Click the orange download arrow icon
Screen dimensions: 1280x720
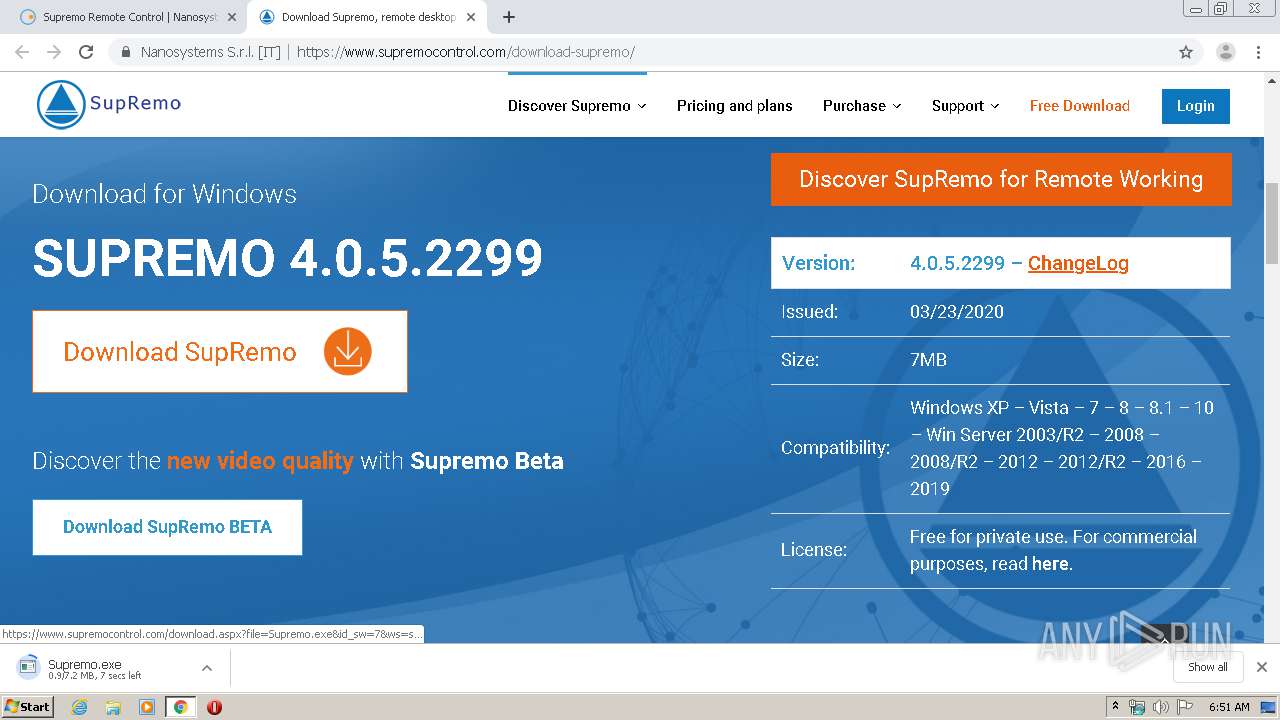[348, 351]
